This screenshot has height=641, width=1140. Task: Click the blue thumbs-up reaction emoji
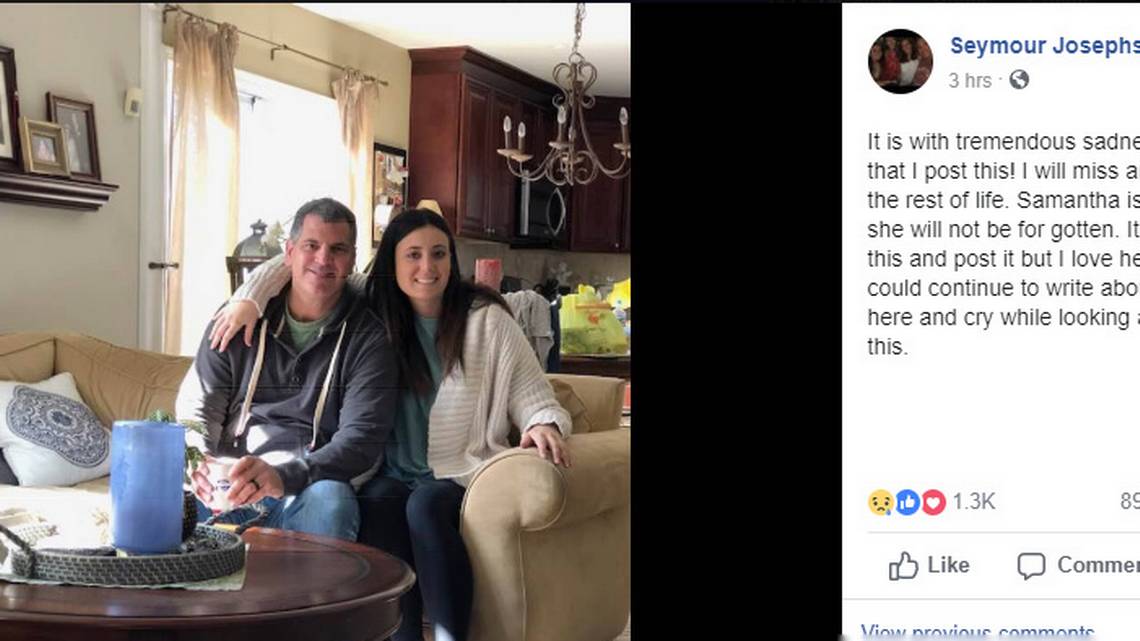(x=907, y=502)
